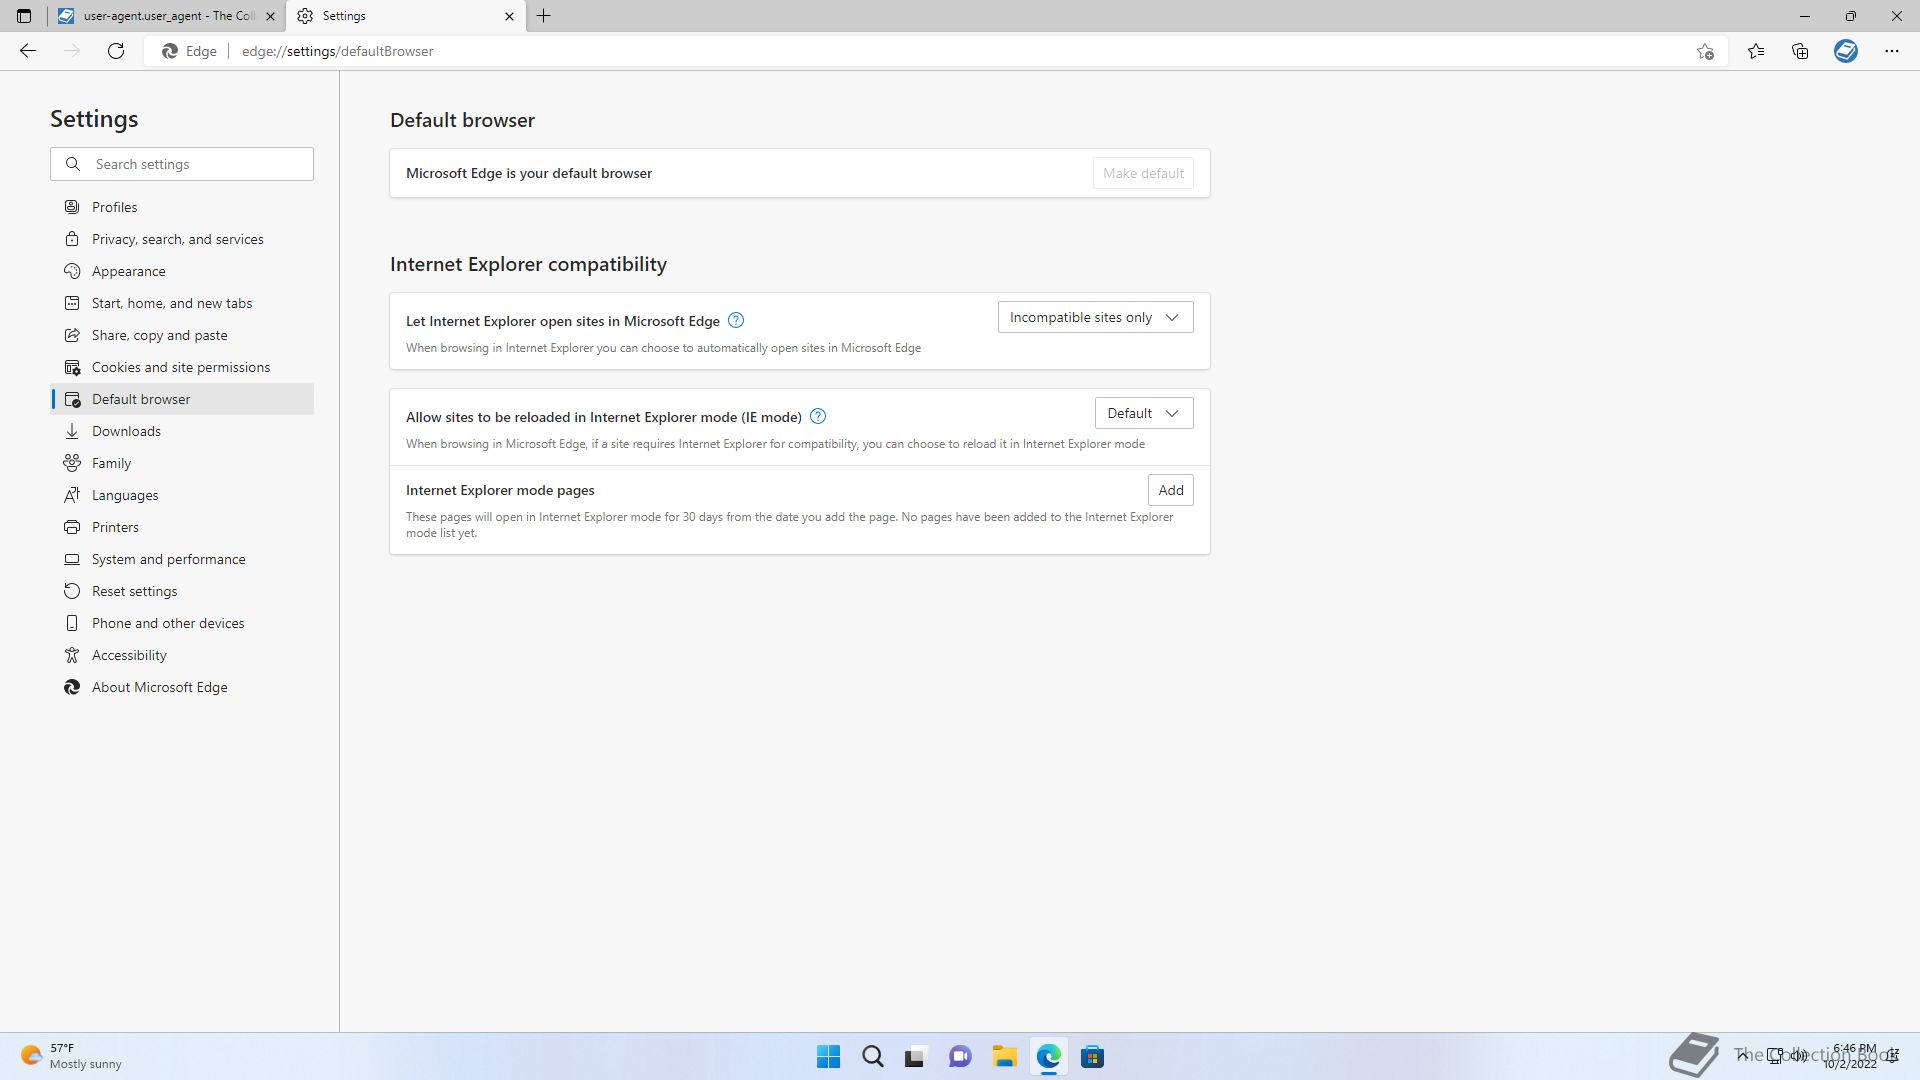Select Default browser in sidebar

pyautogui.click(x=182, y=399)
